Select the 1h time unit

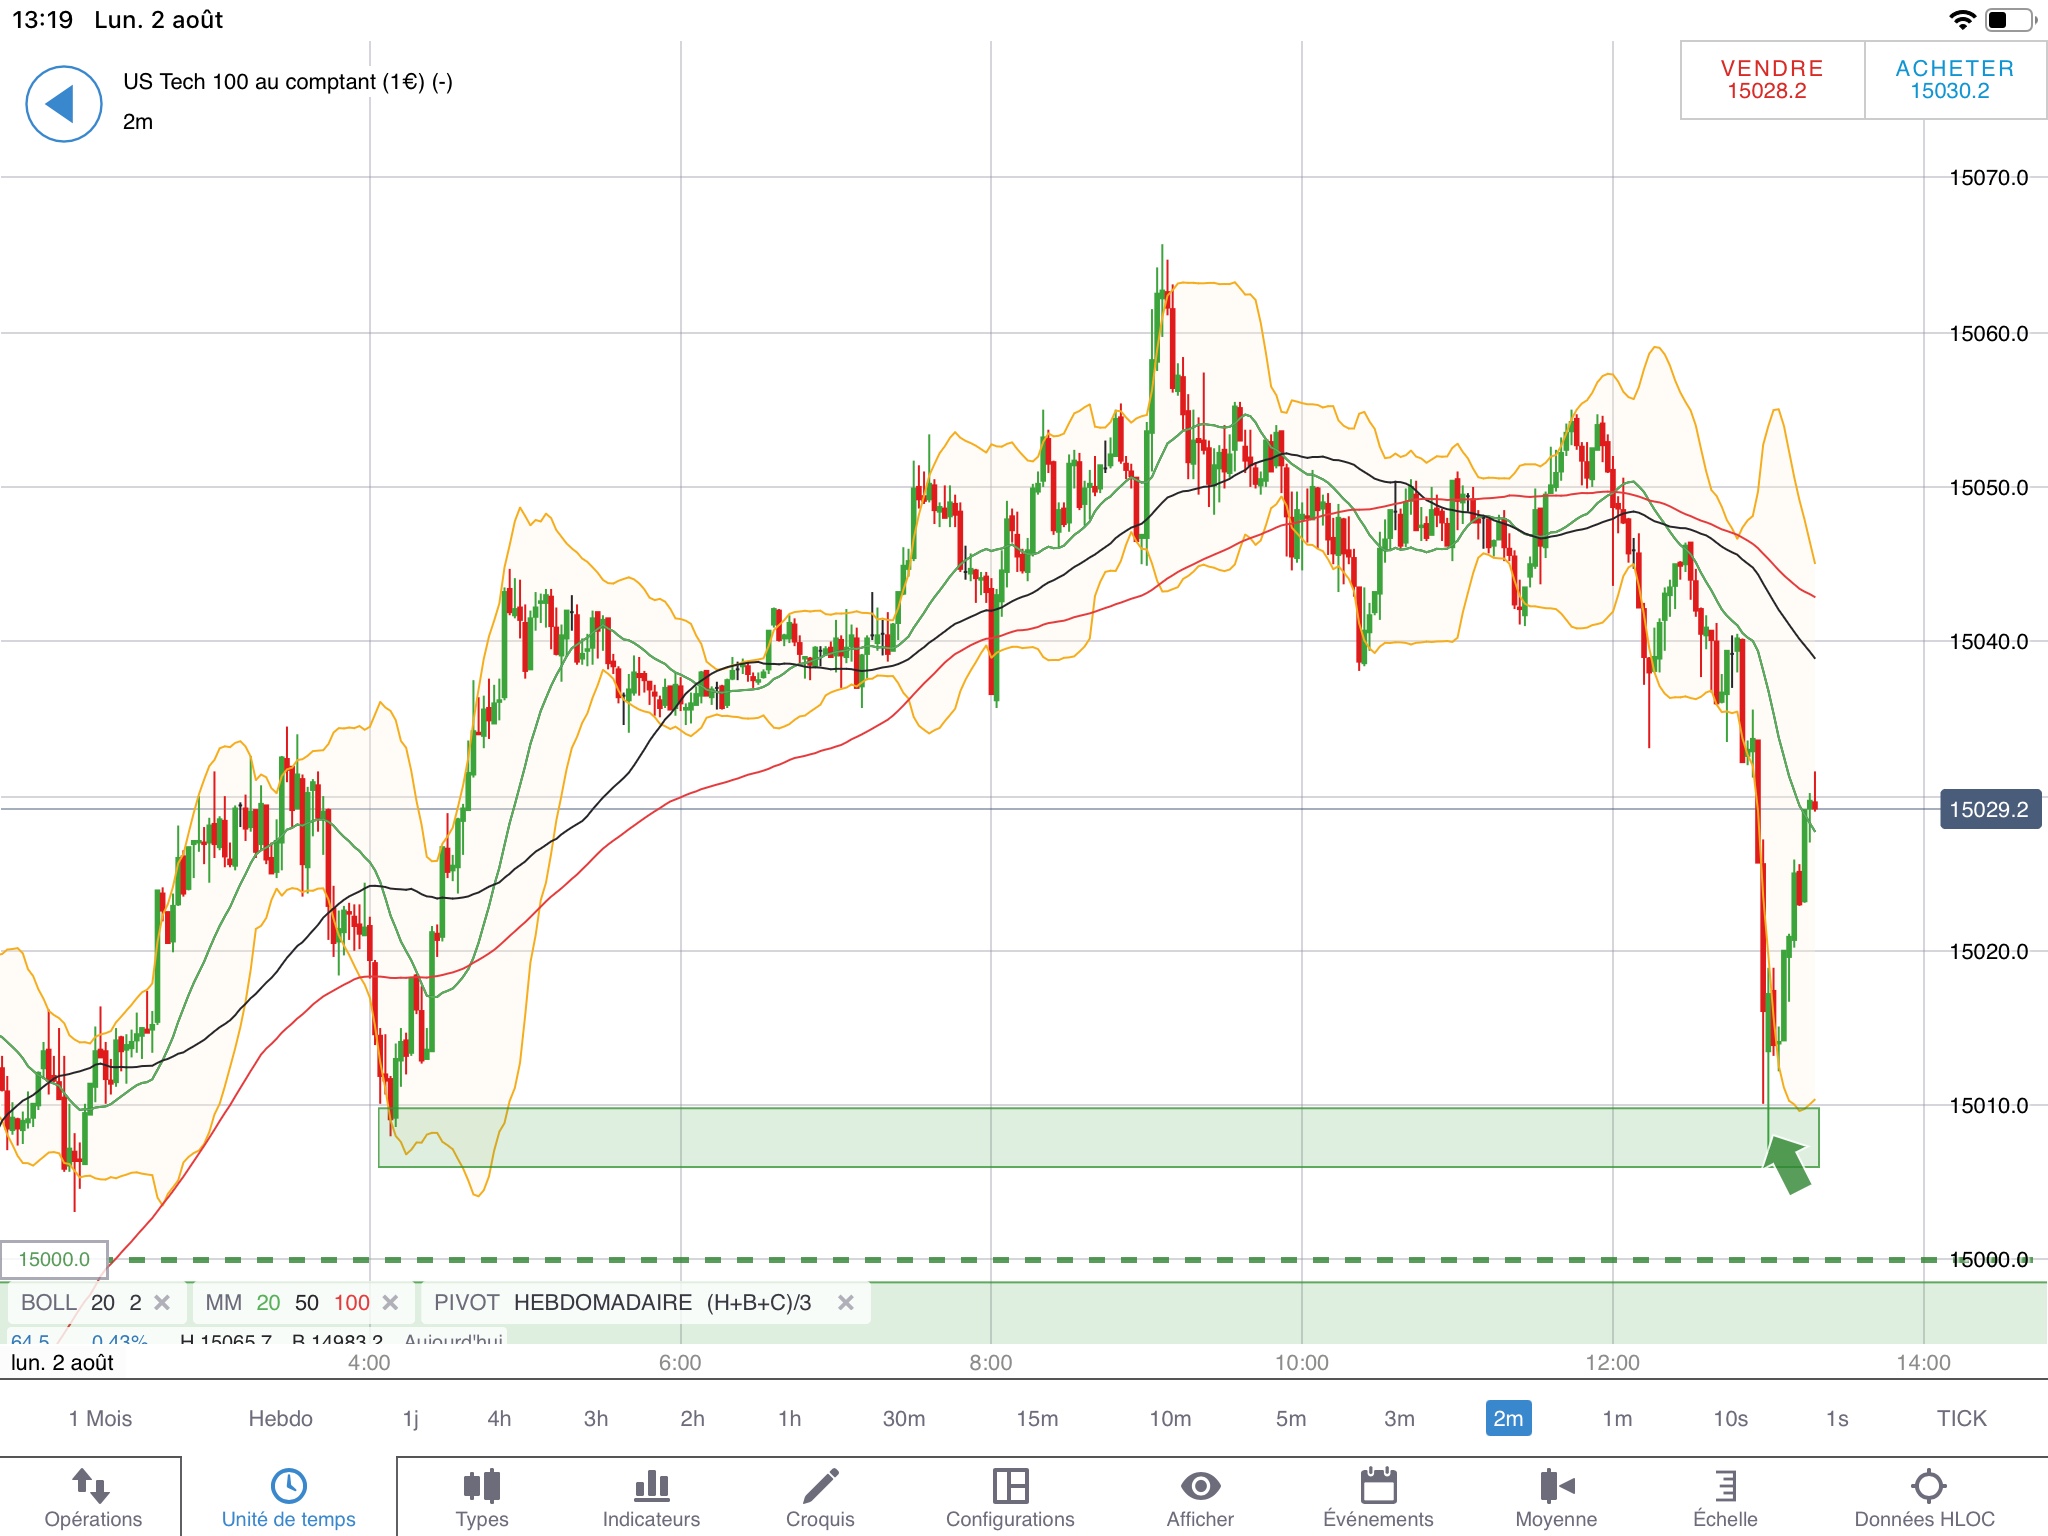tap(789, 1418)
